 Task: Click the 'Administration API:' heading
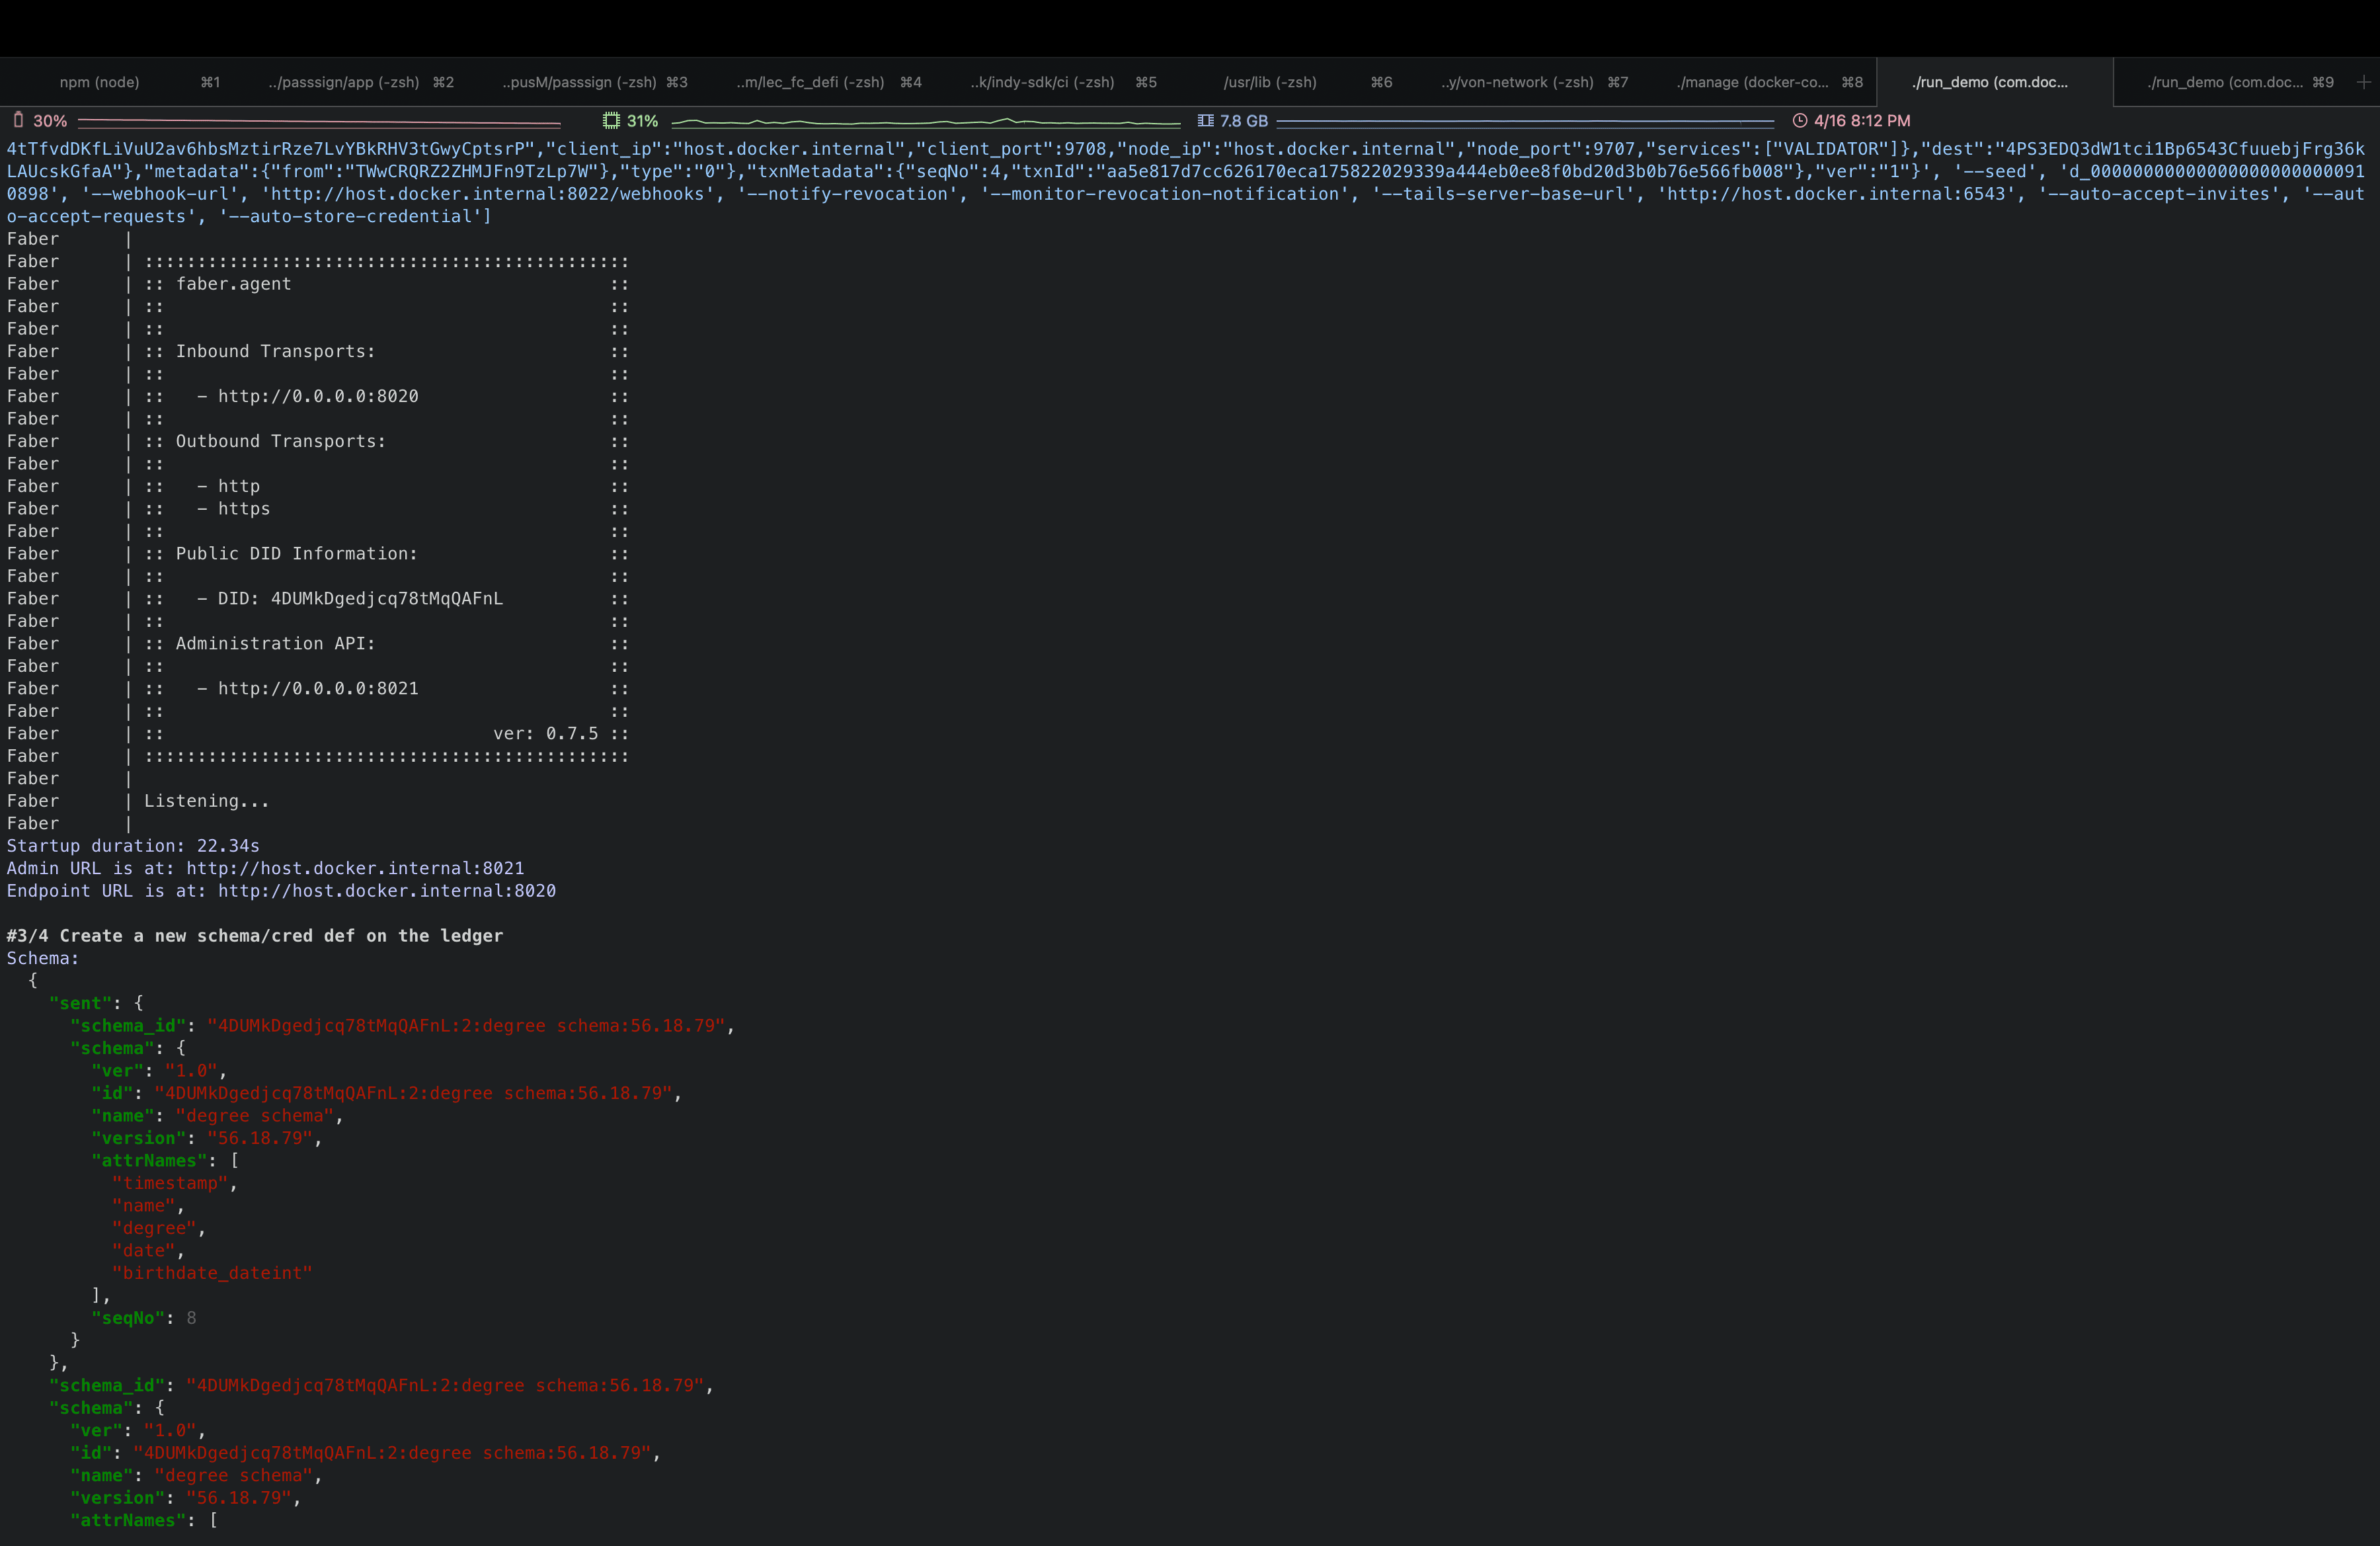click(x=275, y=644)
